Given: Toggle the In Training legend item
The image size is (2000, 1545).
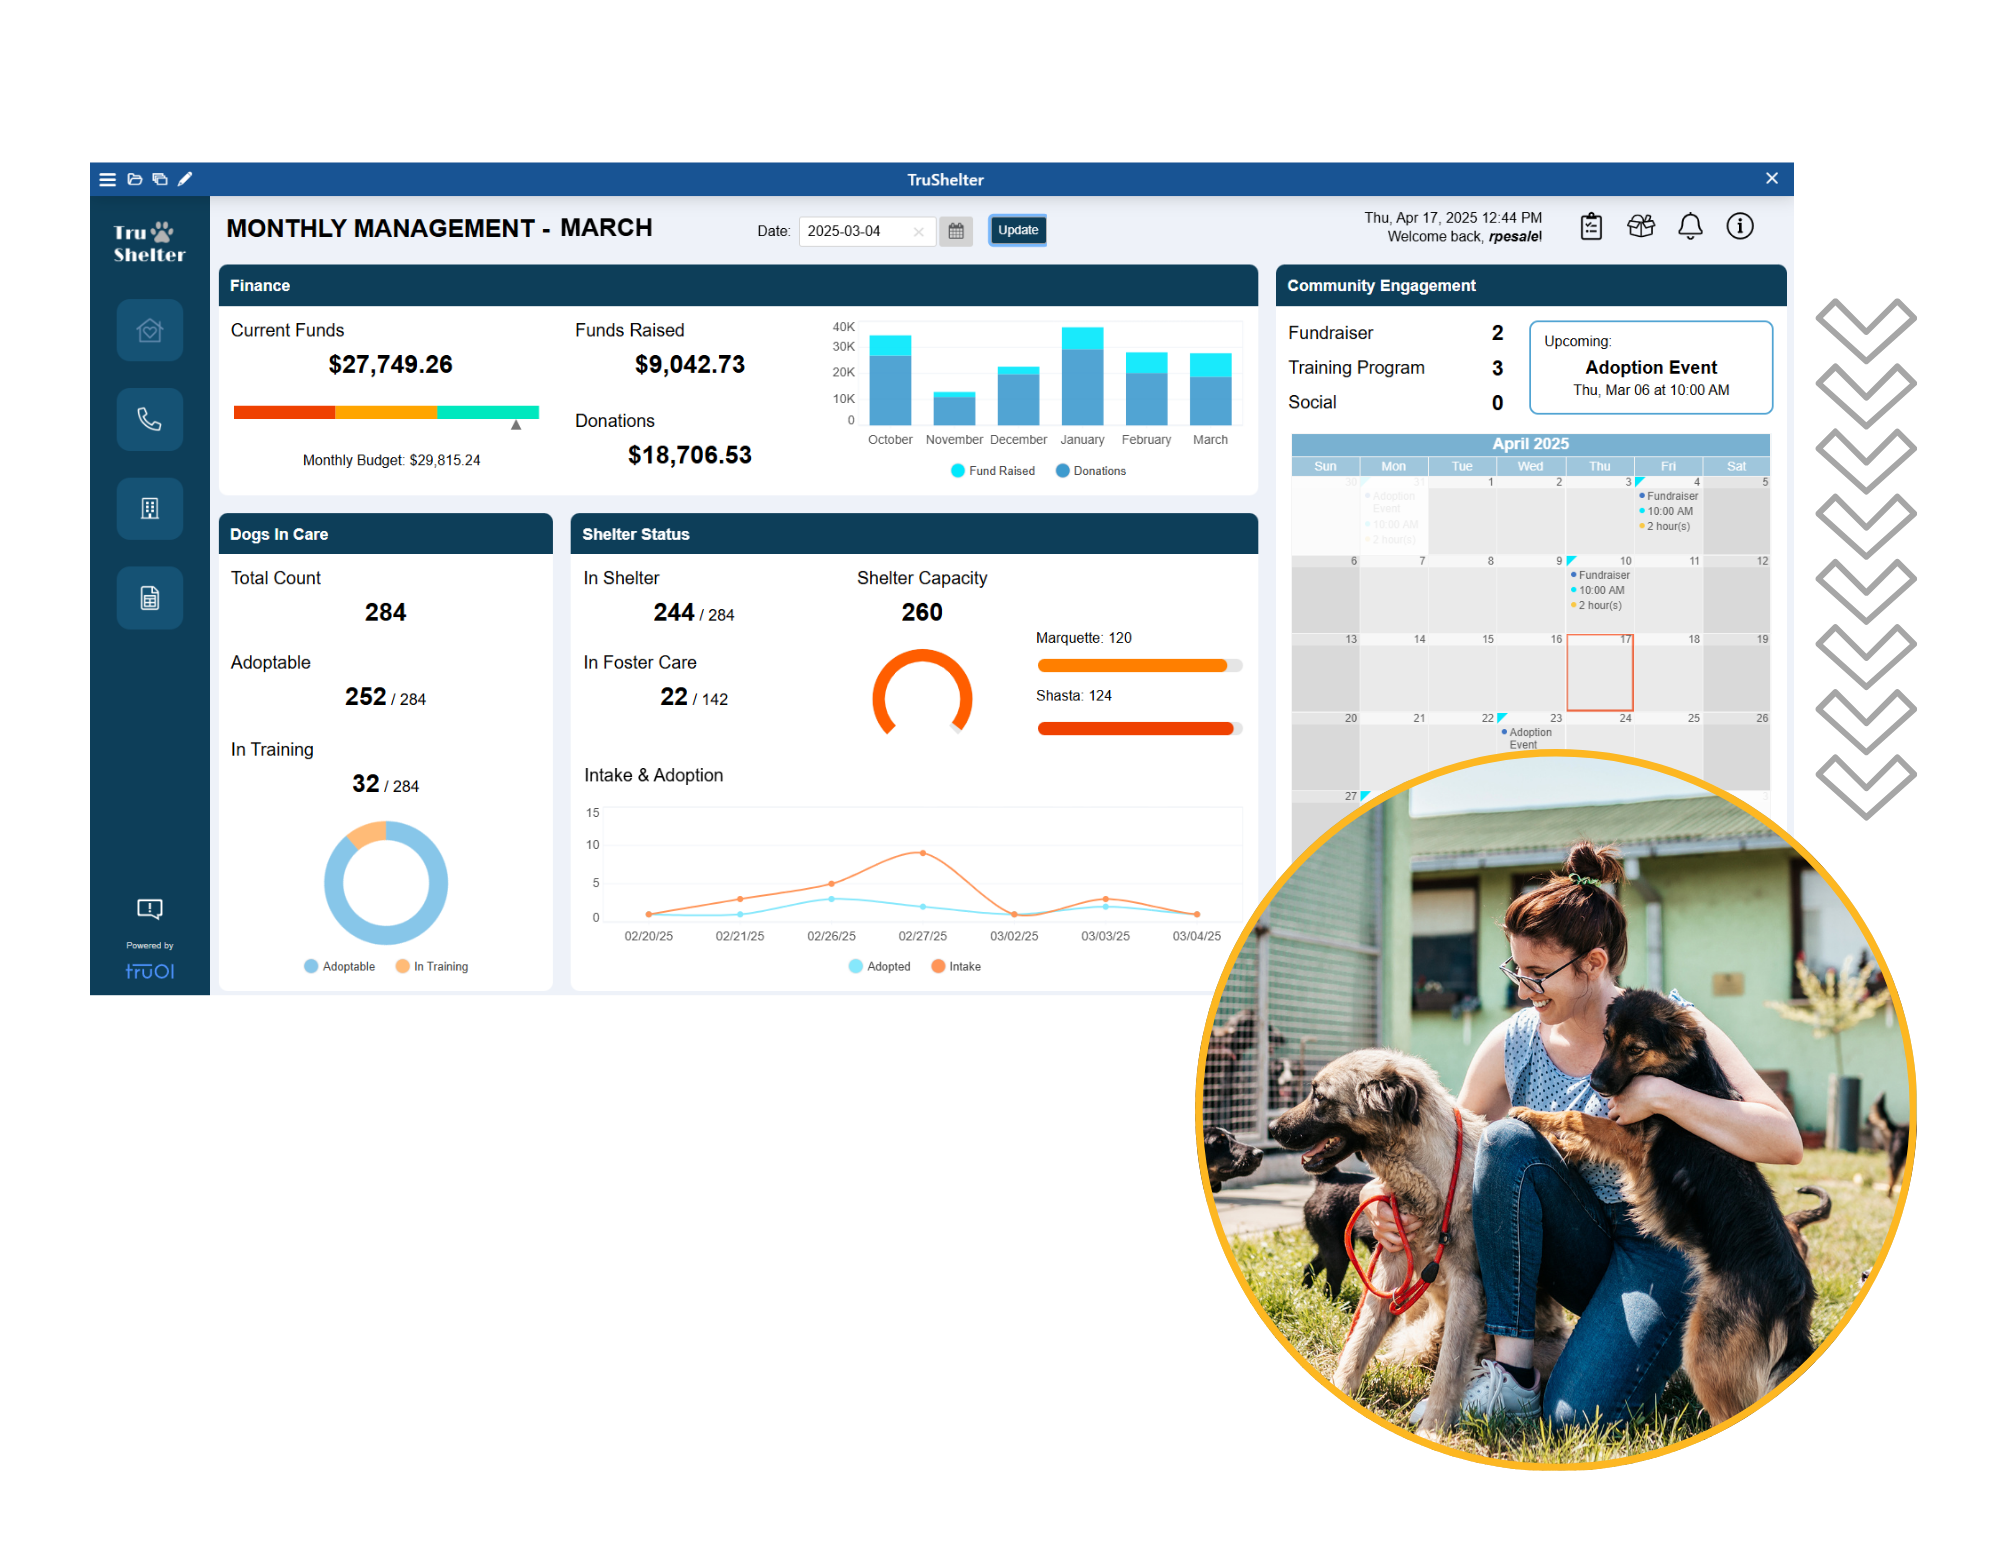Looking at the screenshot, I should [432, 966].
